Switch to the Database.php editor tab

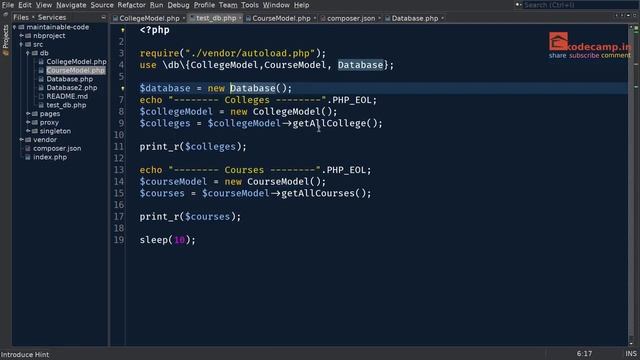(x=415, y=18)
